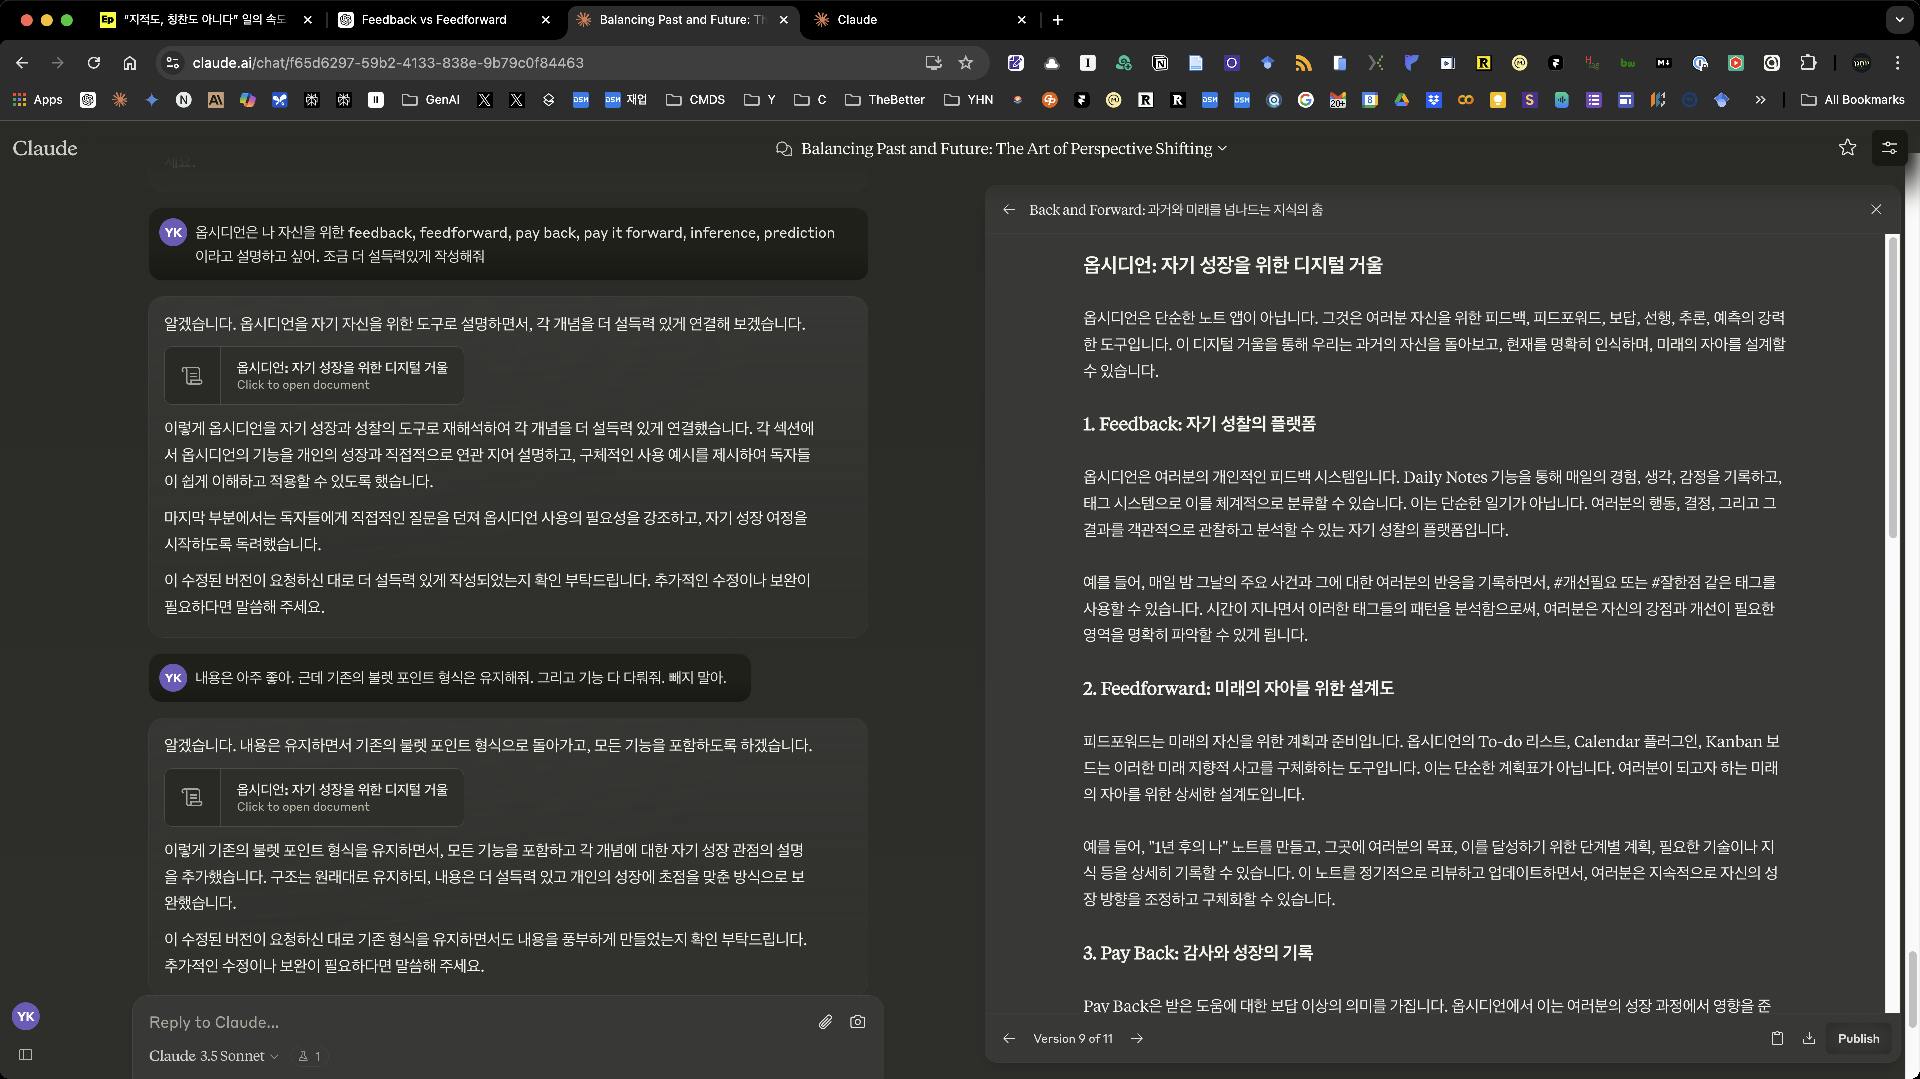Show hidden bookmarks overflow chevron
Image resolution: width=1920 pixels, height=1079 pixels.
[x=1760, y=100]
